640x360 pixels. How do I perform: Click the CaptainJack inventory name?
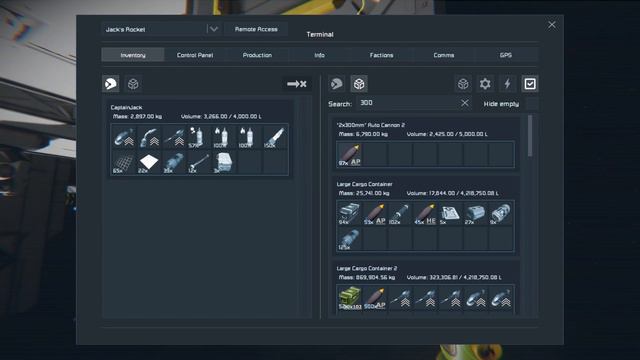click(126, 107)
